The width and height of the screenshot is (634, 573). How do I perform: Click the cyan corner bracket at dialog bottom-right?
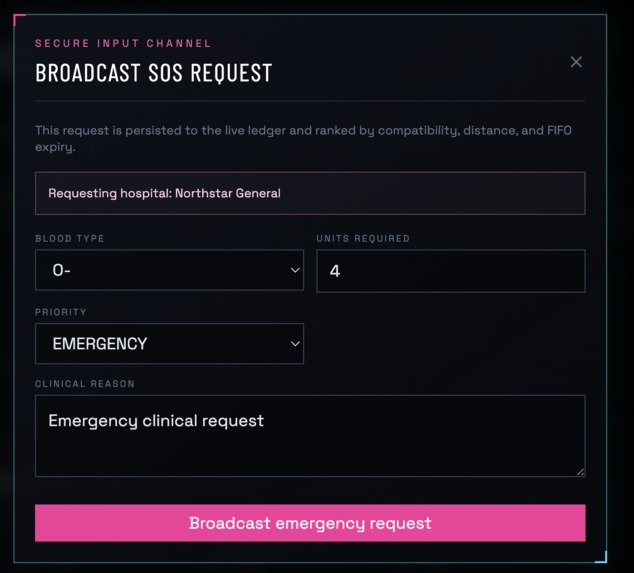tap(601, 557)
